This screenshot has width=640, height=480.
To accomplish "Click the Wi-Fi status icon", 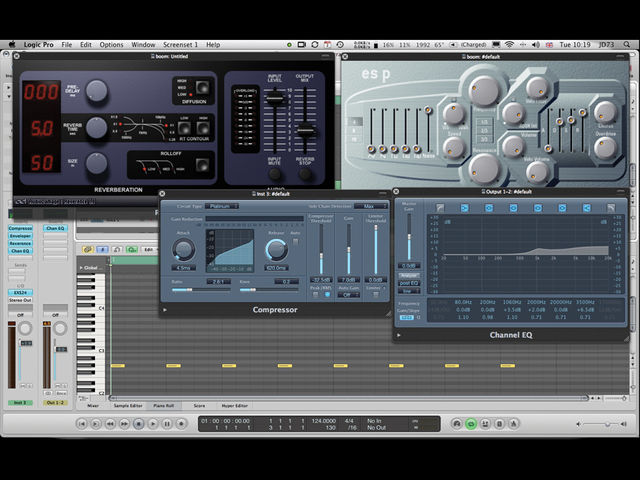I will coord(509,44).
